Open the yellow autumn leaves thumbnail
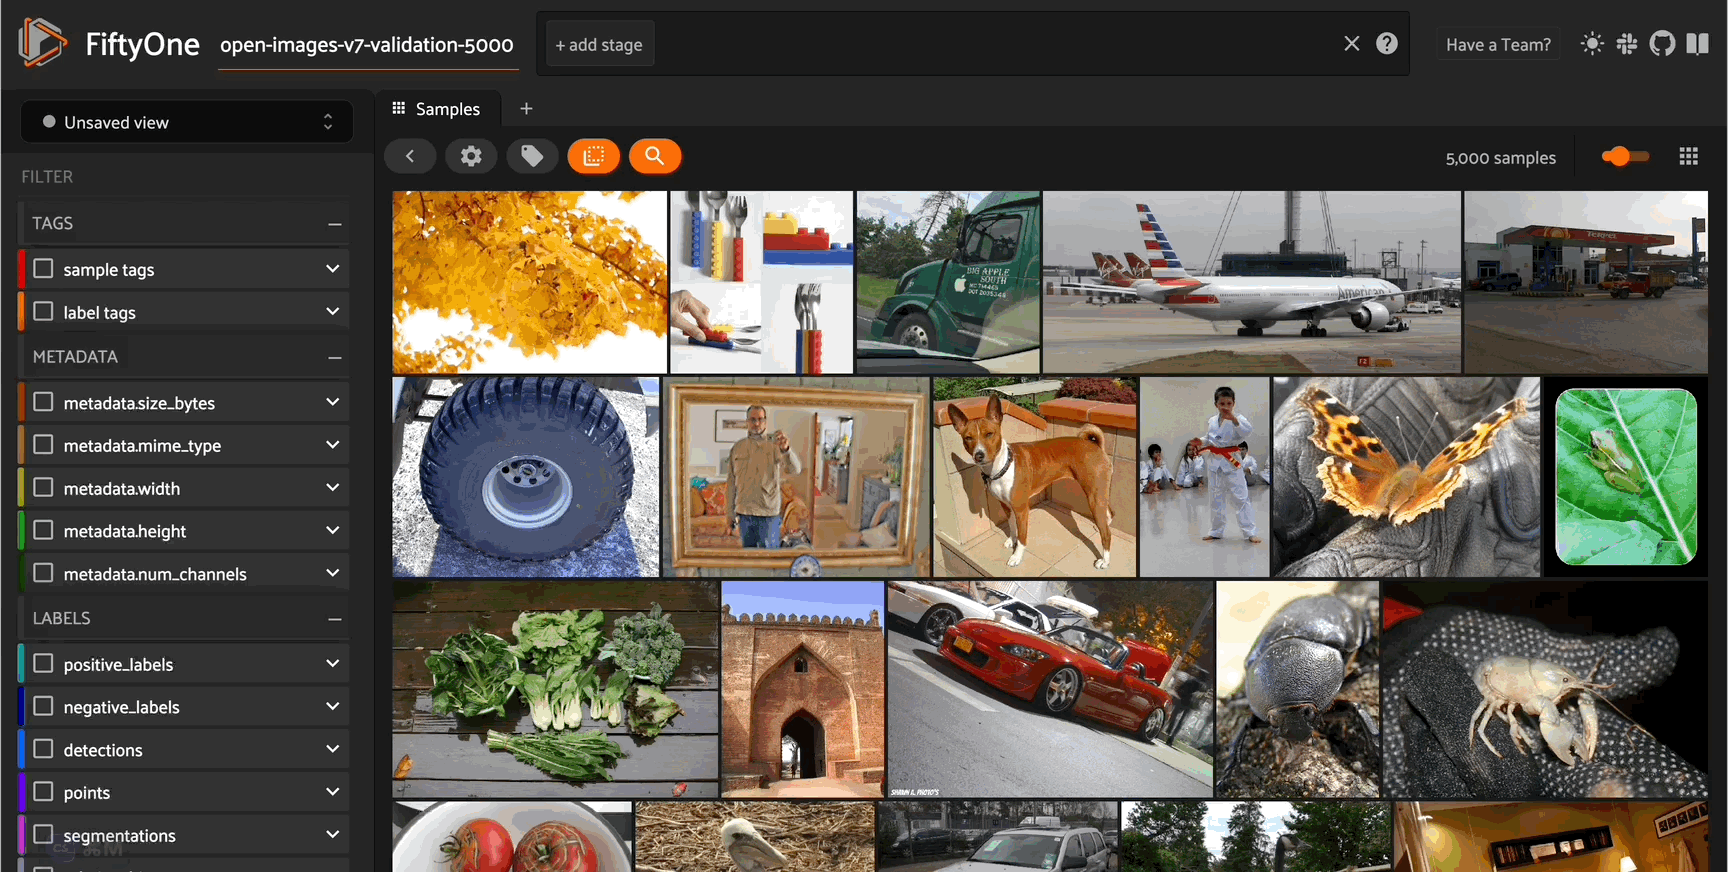1728x872 pixels. [x=529, y=282]
